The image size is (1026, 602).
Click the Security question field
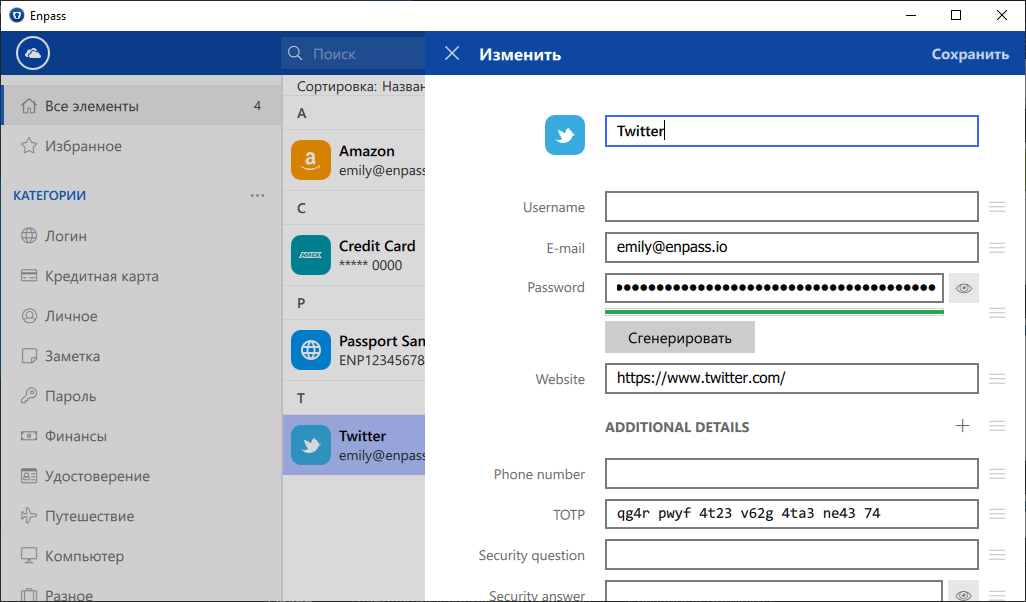click(792, 554)
